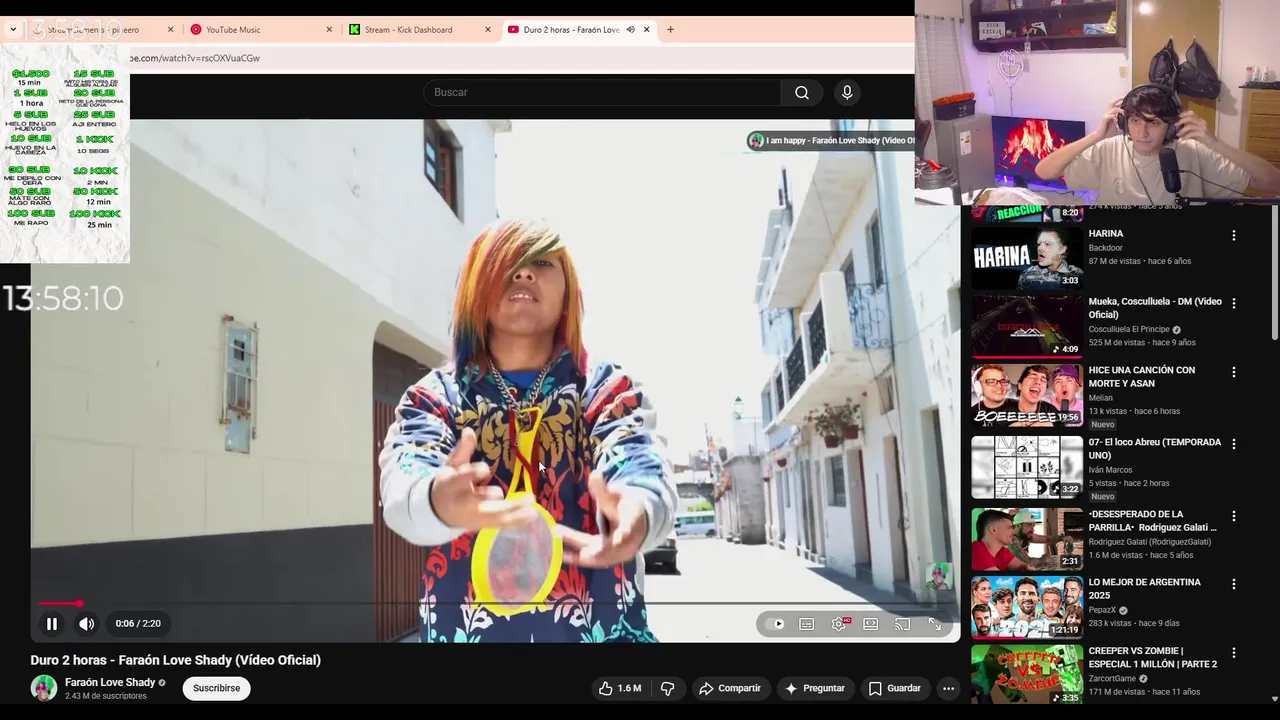Click the 1.6 M likes count
1280x720 pixels.
629,688
